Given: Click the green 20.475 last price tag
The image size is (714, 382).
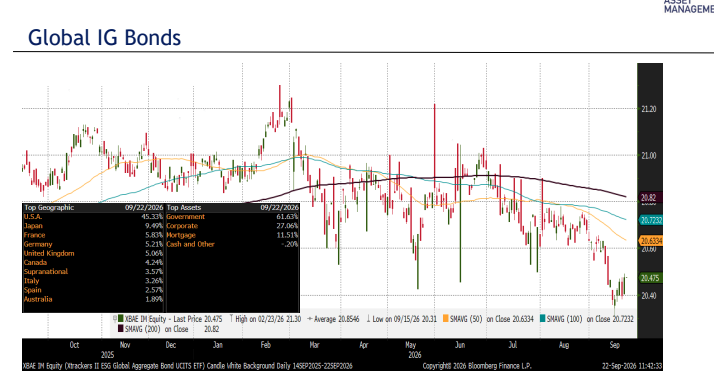Looking at the screenshot, I should click(650, 278).
